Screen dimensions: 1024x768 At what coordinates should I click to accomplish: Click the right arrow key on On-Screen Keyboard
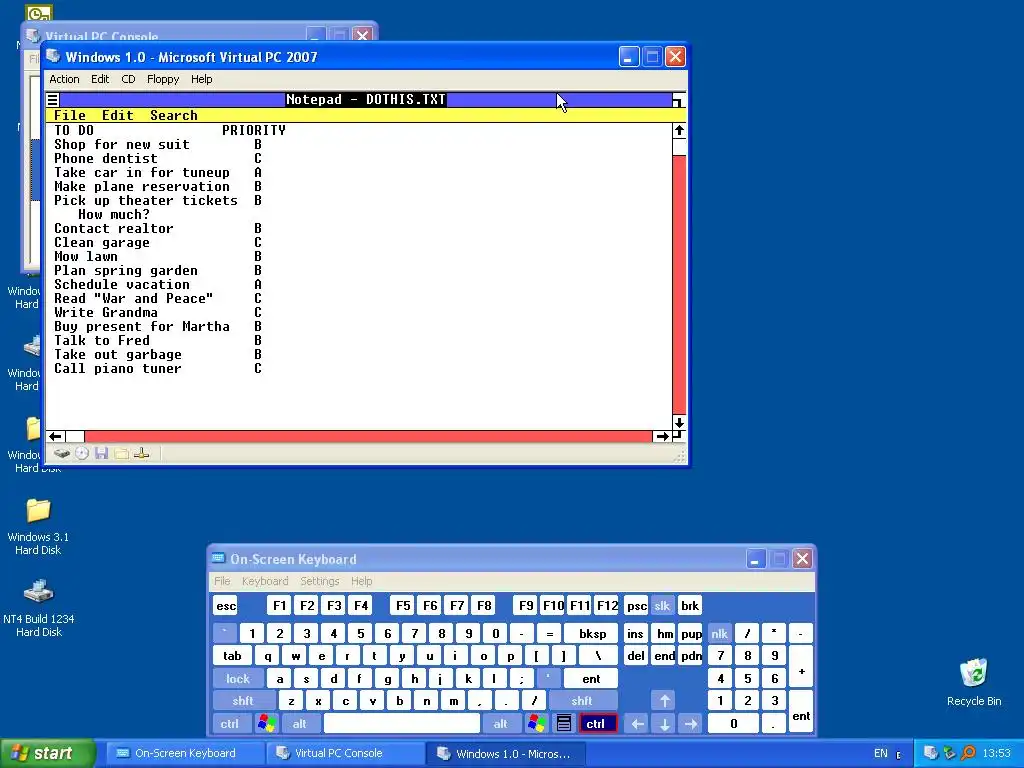[x=691, y=724]
